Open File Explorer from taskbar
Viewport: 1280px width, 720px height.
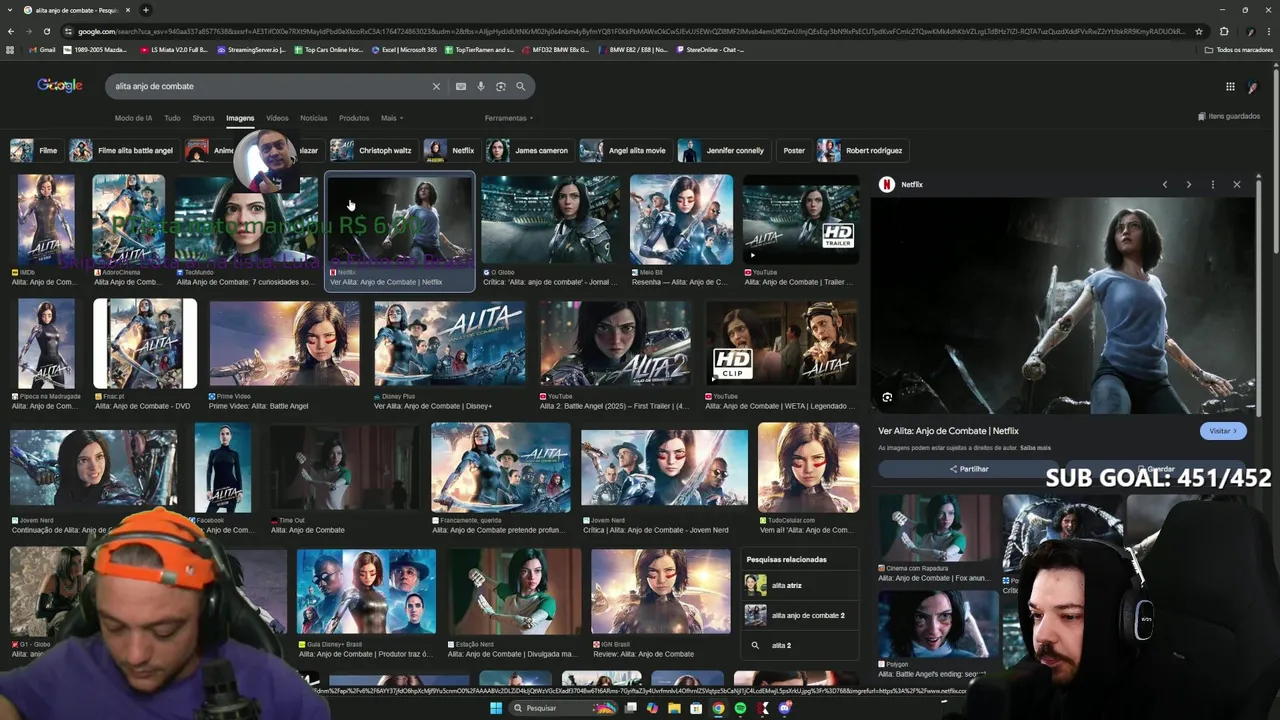point(674,708)
